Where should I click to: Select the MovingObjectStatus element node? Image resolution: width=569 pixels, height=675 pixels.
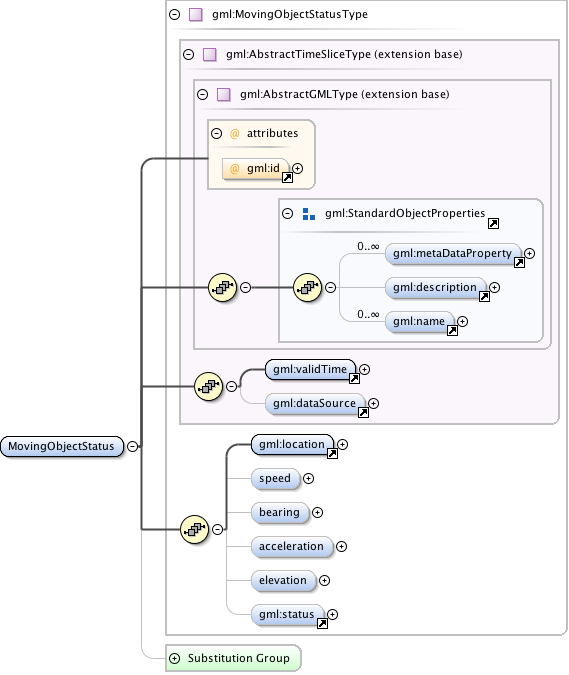(62, 446)
